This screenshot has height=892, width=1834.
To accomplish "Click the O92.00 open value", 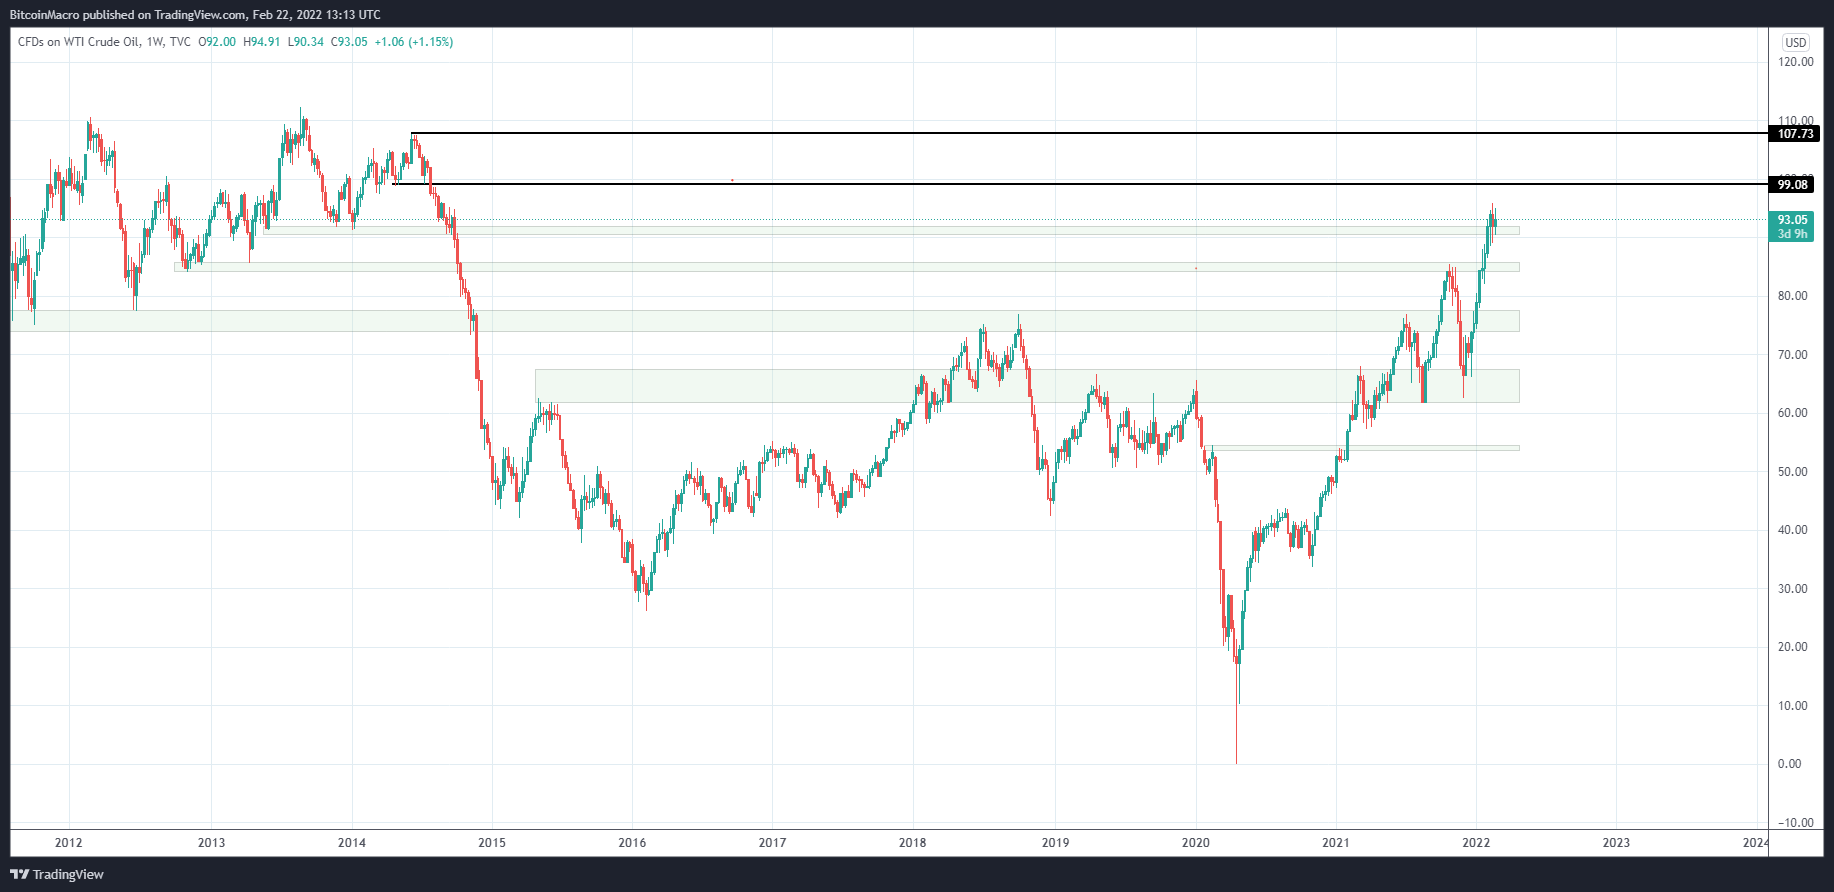I will [x=217, y=42].
